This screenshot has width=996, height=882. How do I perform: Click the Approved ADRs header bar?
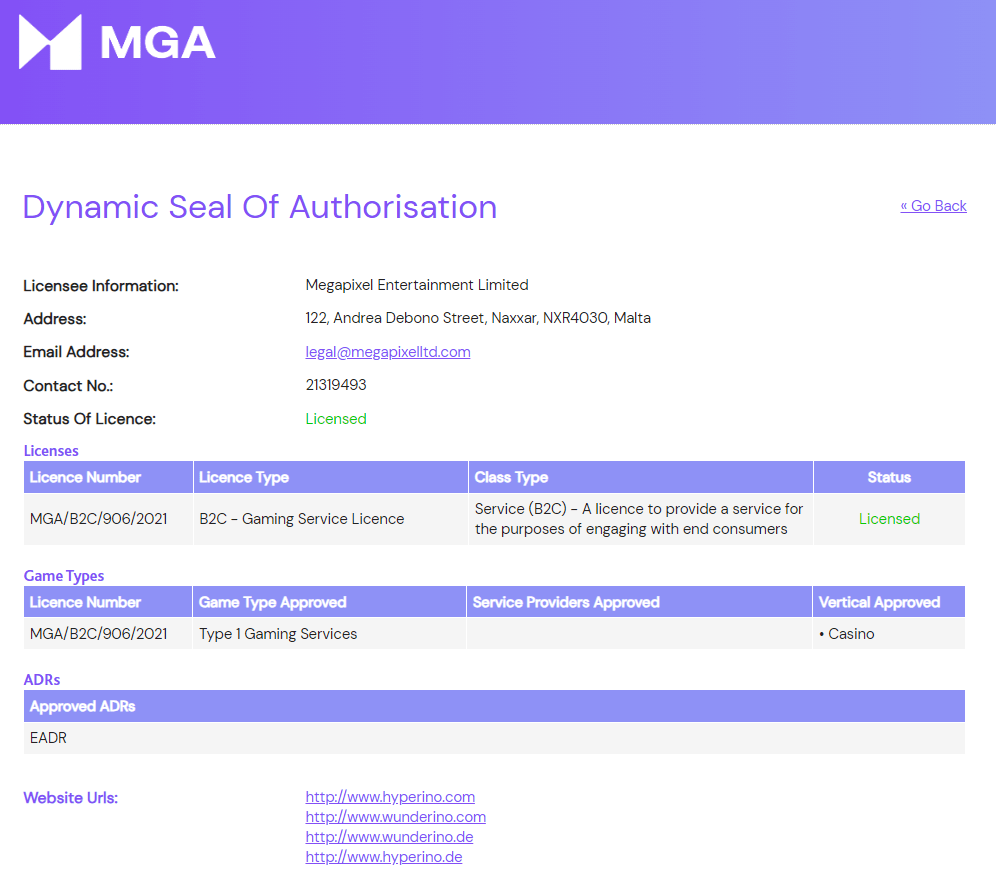(x=494, y=706)
